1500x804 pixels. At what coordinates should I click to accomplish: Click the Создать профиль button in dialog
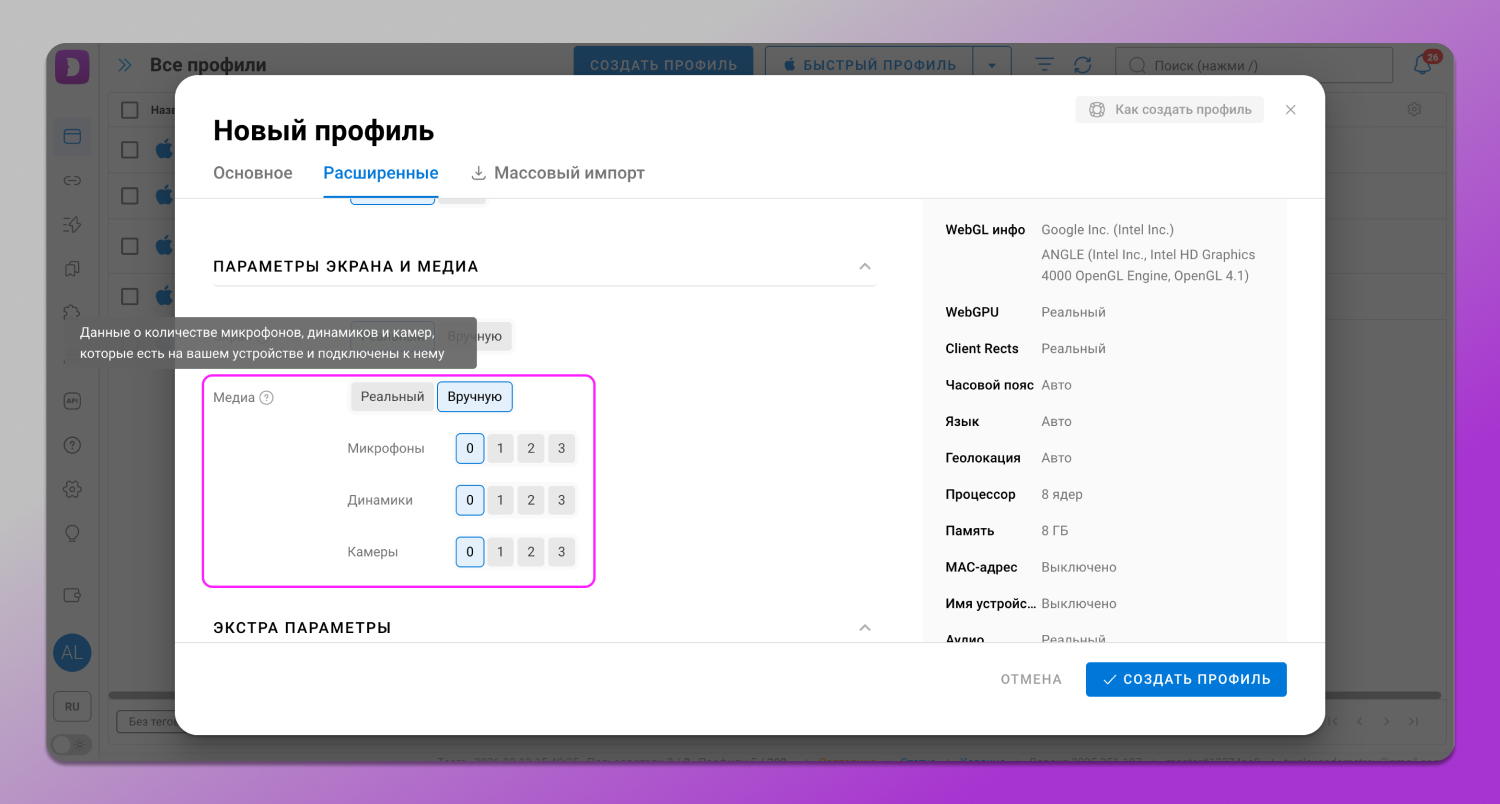1186,679
